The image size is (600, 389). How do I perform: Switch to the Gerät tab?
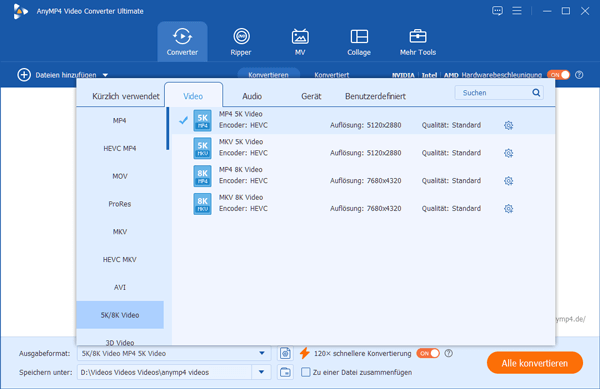311,96
